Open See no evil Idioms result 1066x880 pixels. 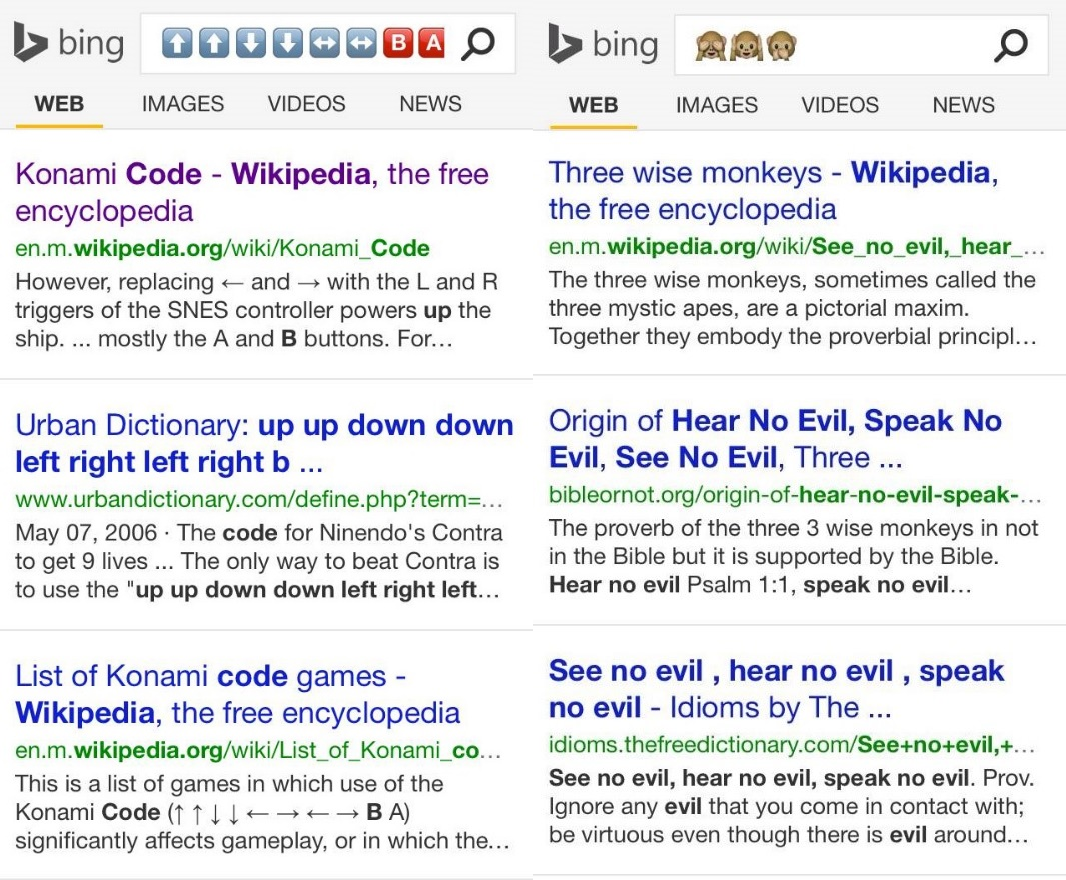tap(776, 689)
